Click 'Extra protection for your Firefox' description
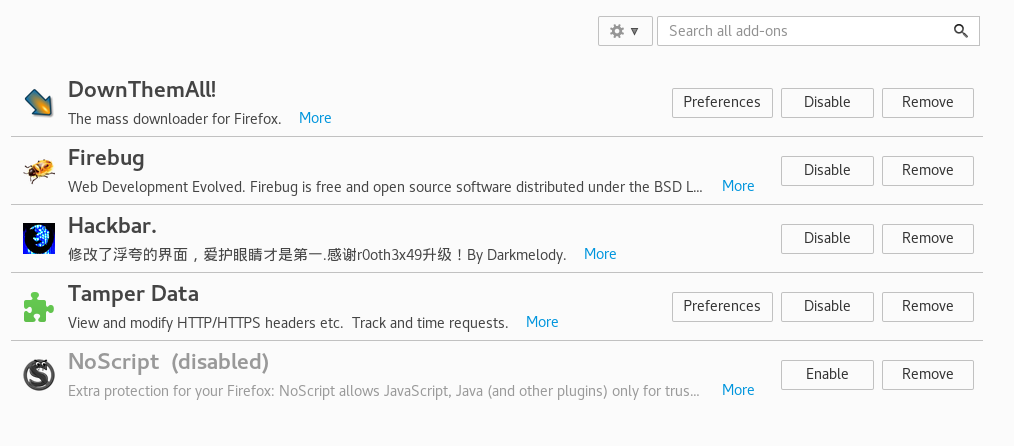This screenshot has width=1014, height=446. (383, 390)
